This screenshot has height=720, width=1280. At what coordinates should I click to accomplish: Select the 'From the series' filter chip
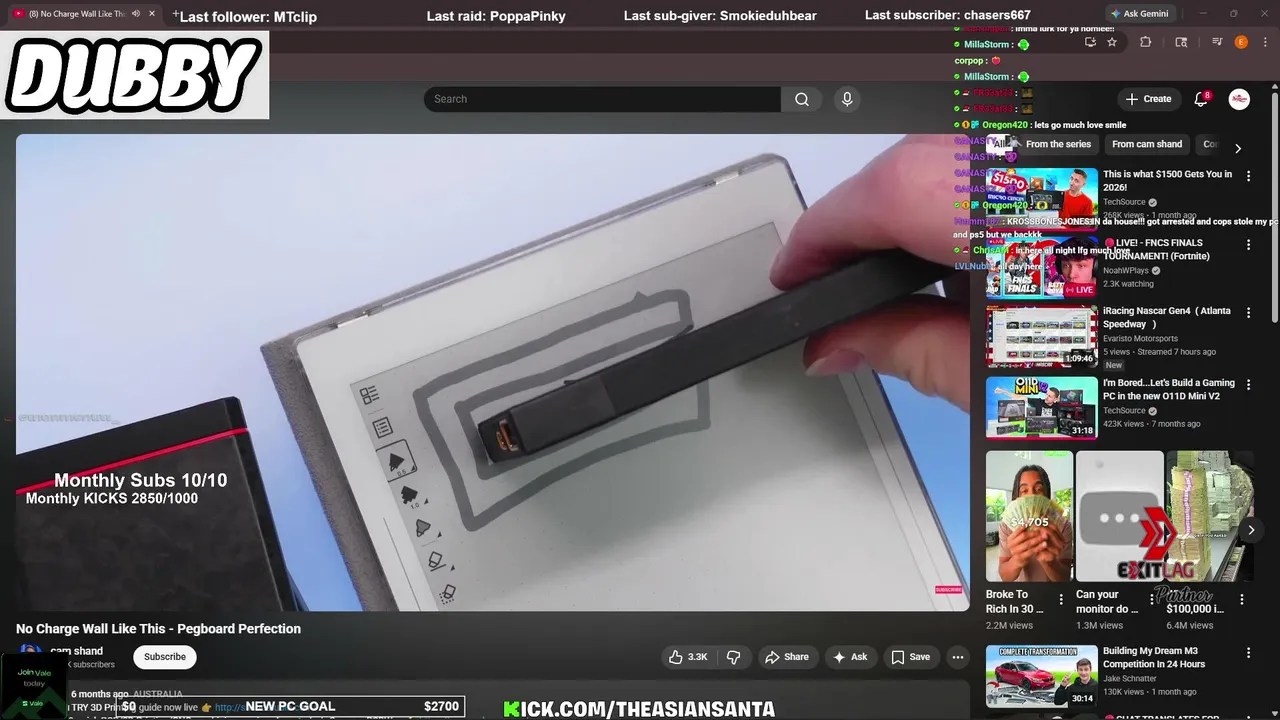(1058, 144)
